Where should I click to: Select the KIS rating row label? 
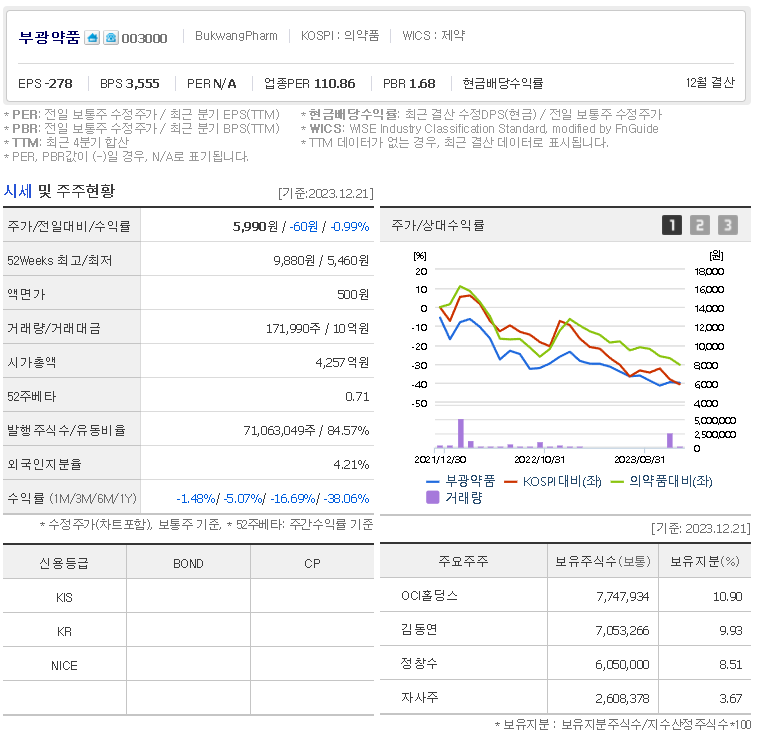click(64, 598)
